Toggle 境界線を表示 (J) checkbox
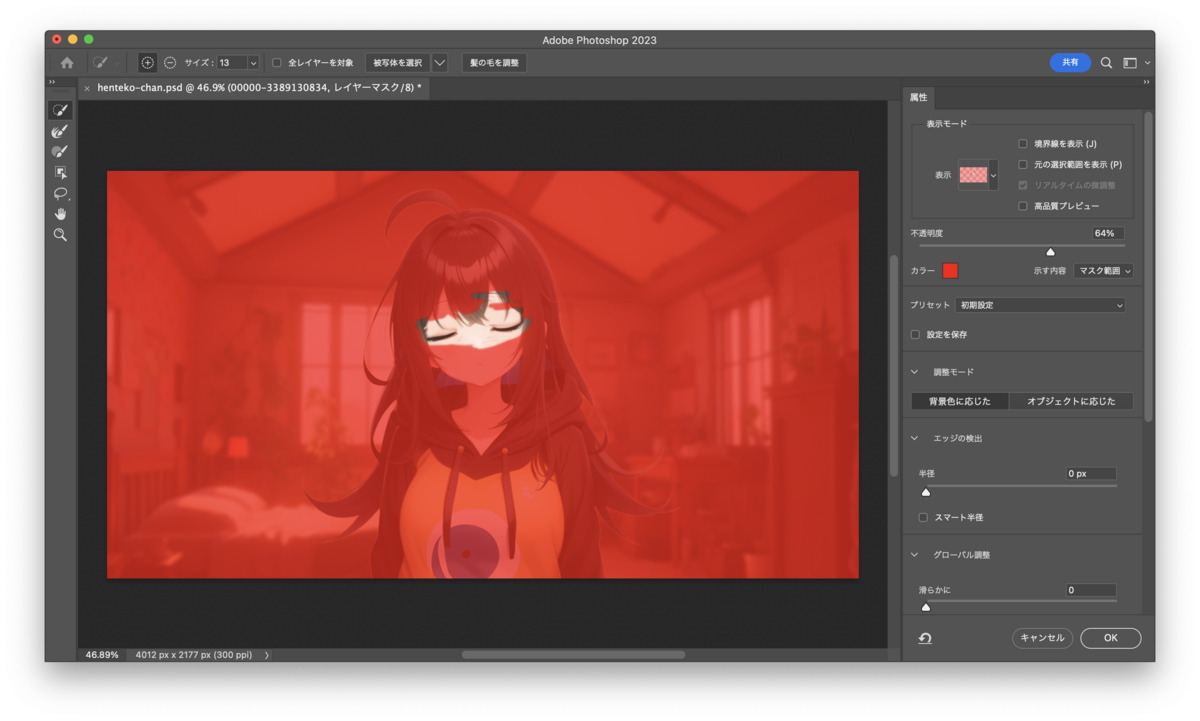 (1022, 144)
